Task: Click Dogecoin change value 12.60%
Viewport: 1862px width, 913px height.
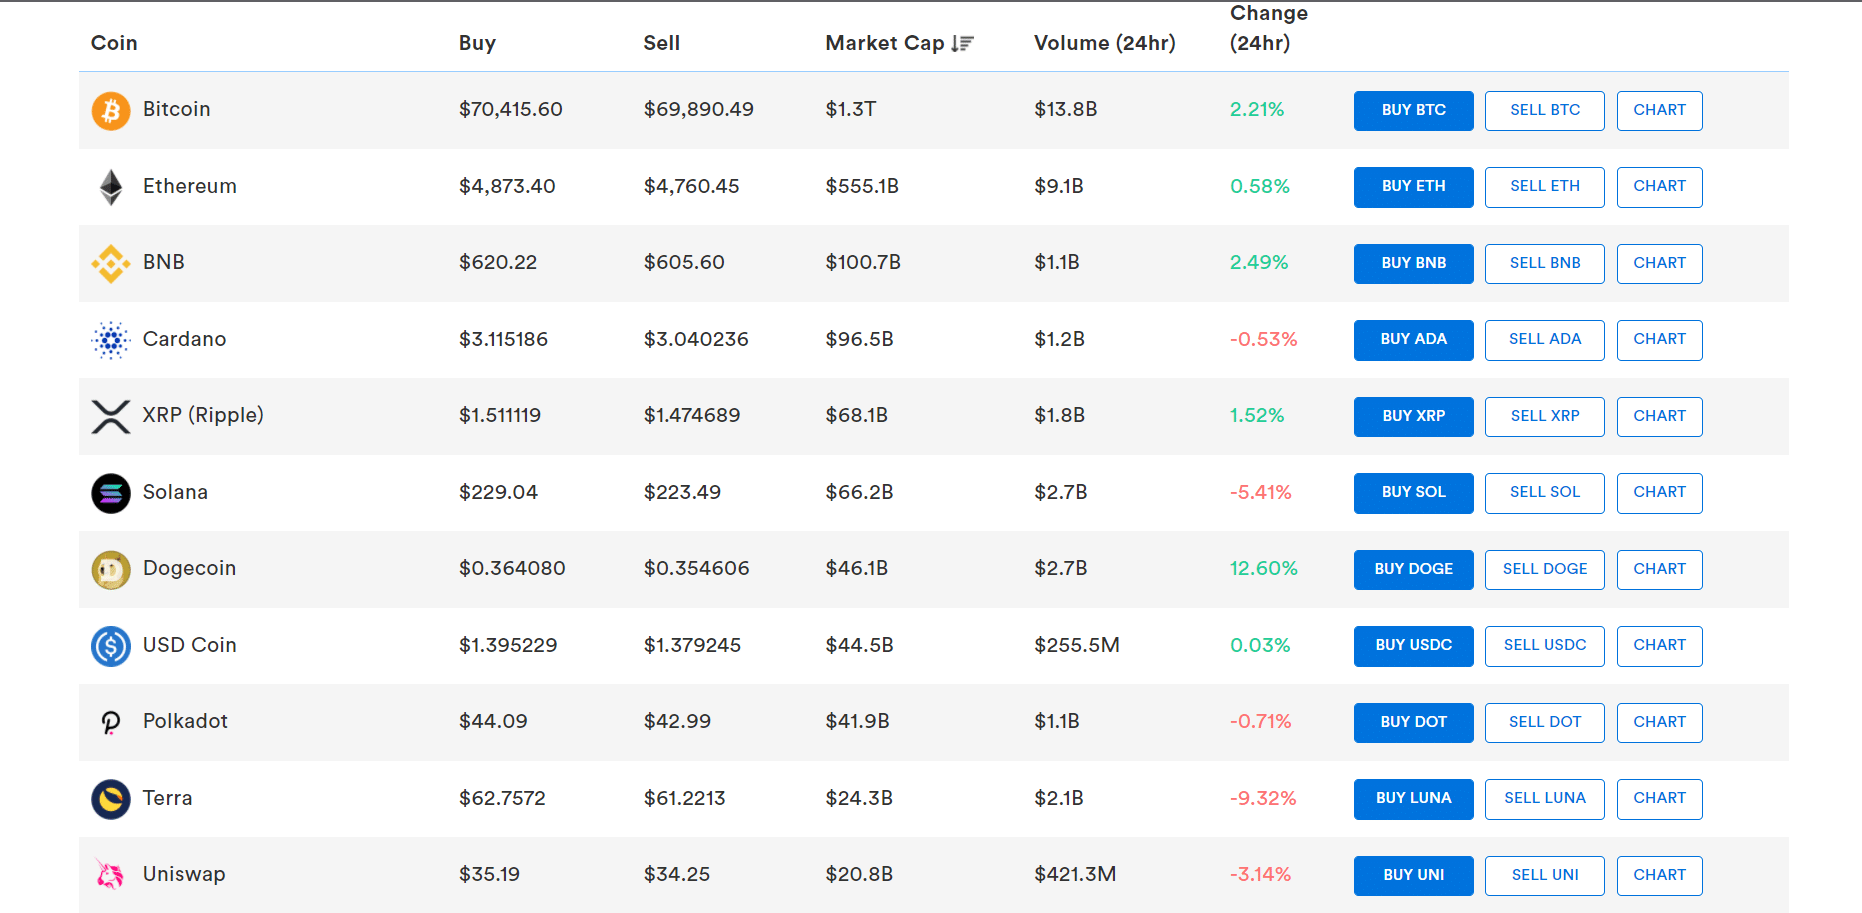Action: tap(1264, 568)
